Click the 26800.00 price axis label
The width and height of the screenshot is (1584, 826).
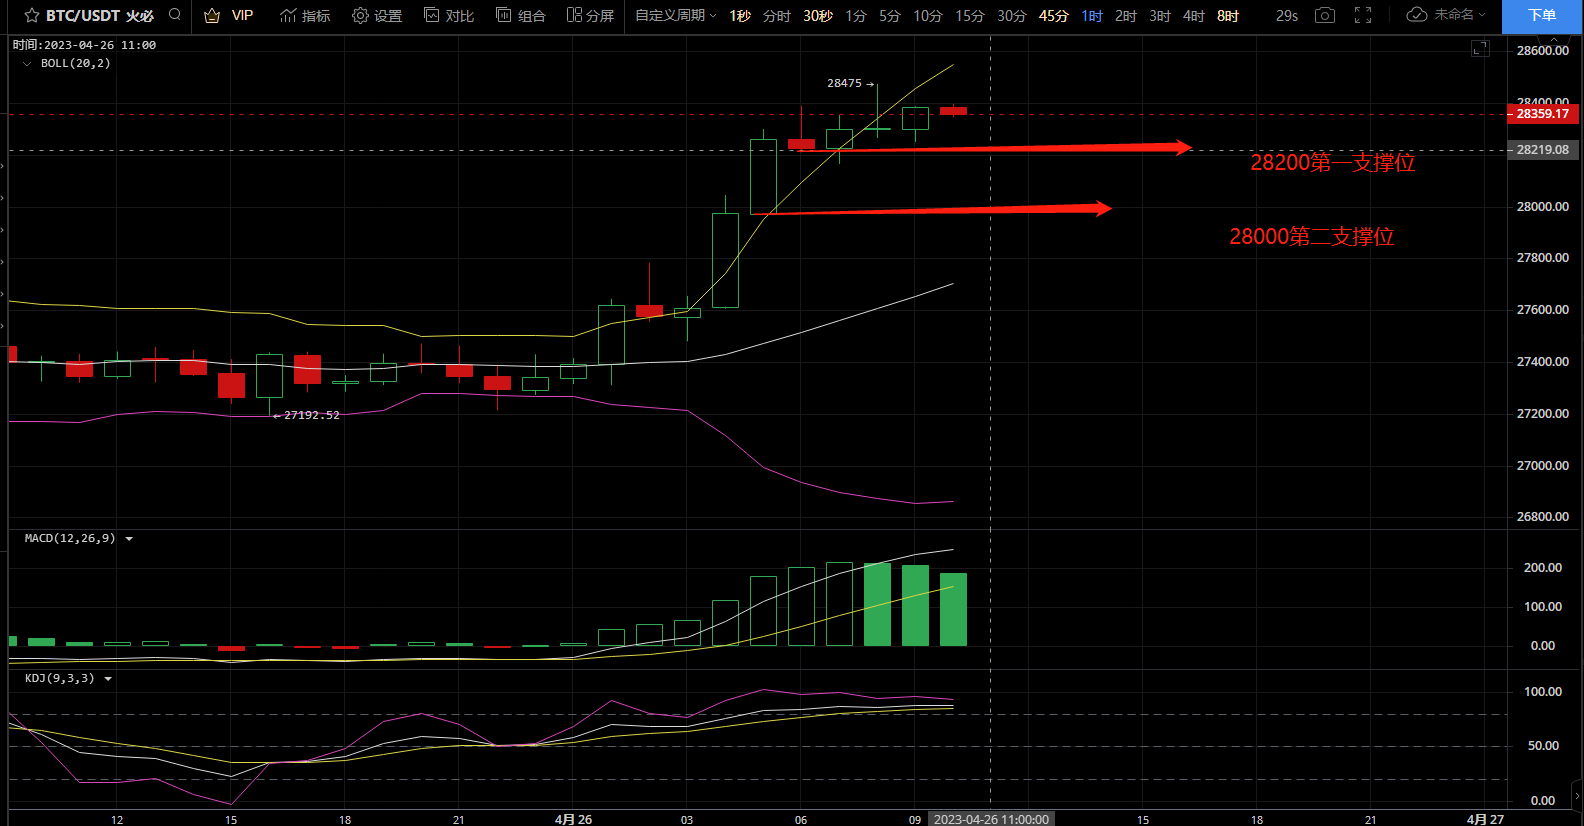point(1543,517)
